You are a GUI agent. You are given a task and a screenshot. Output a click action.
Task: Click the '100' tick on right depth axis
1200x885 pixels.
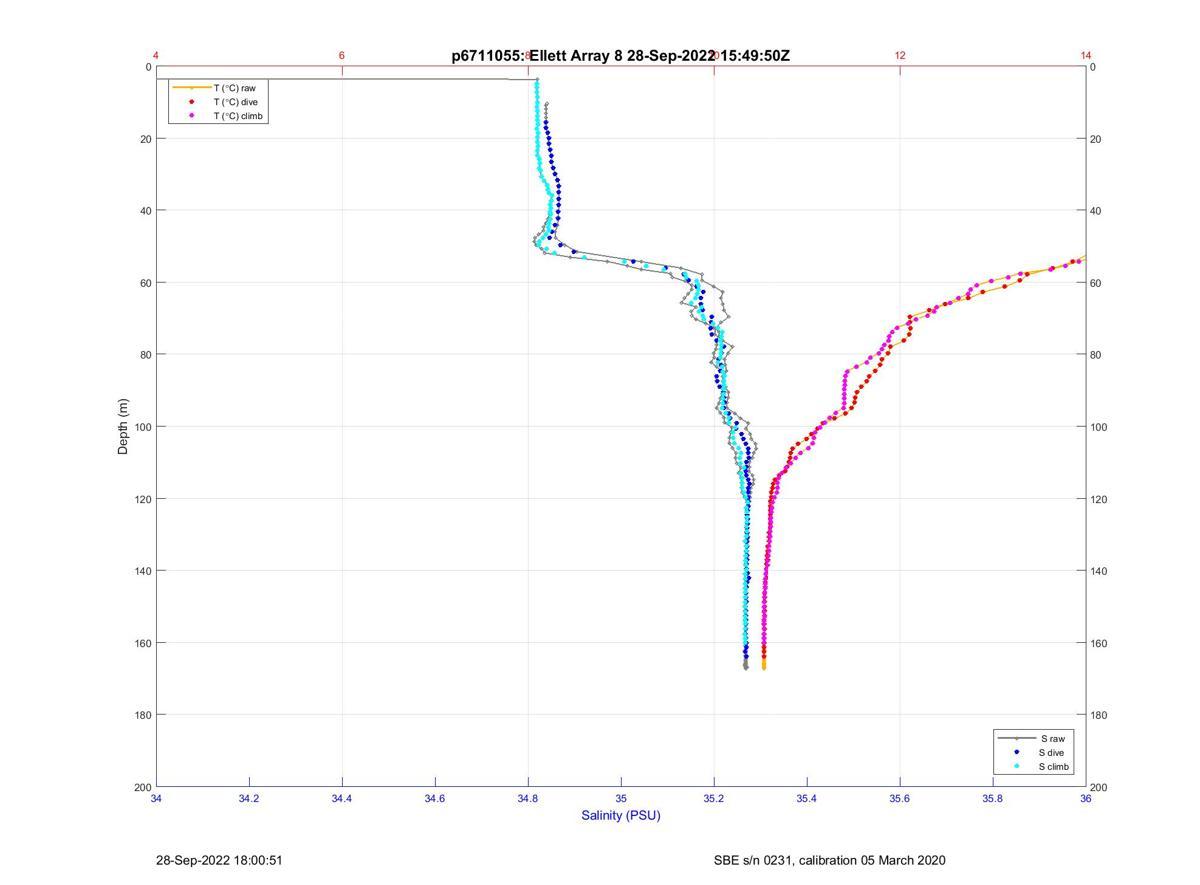click(1101, 427)
